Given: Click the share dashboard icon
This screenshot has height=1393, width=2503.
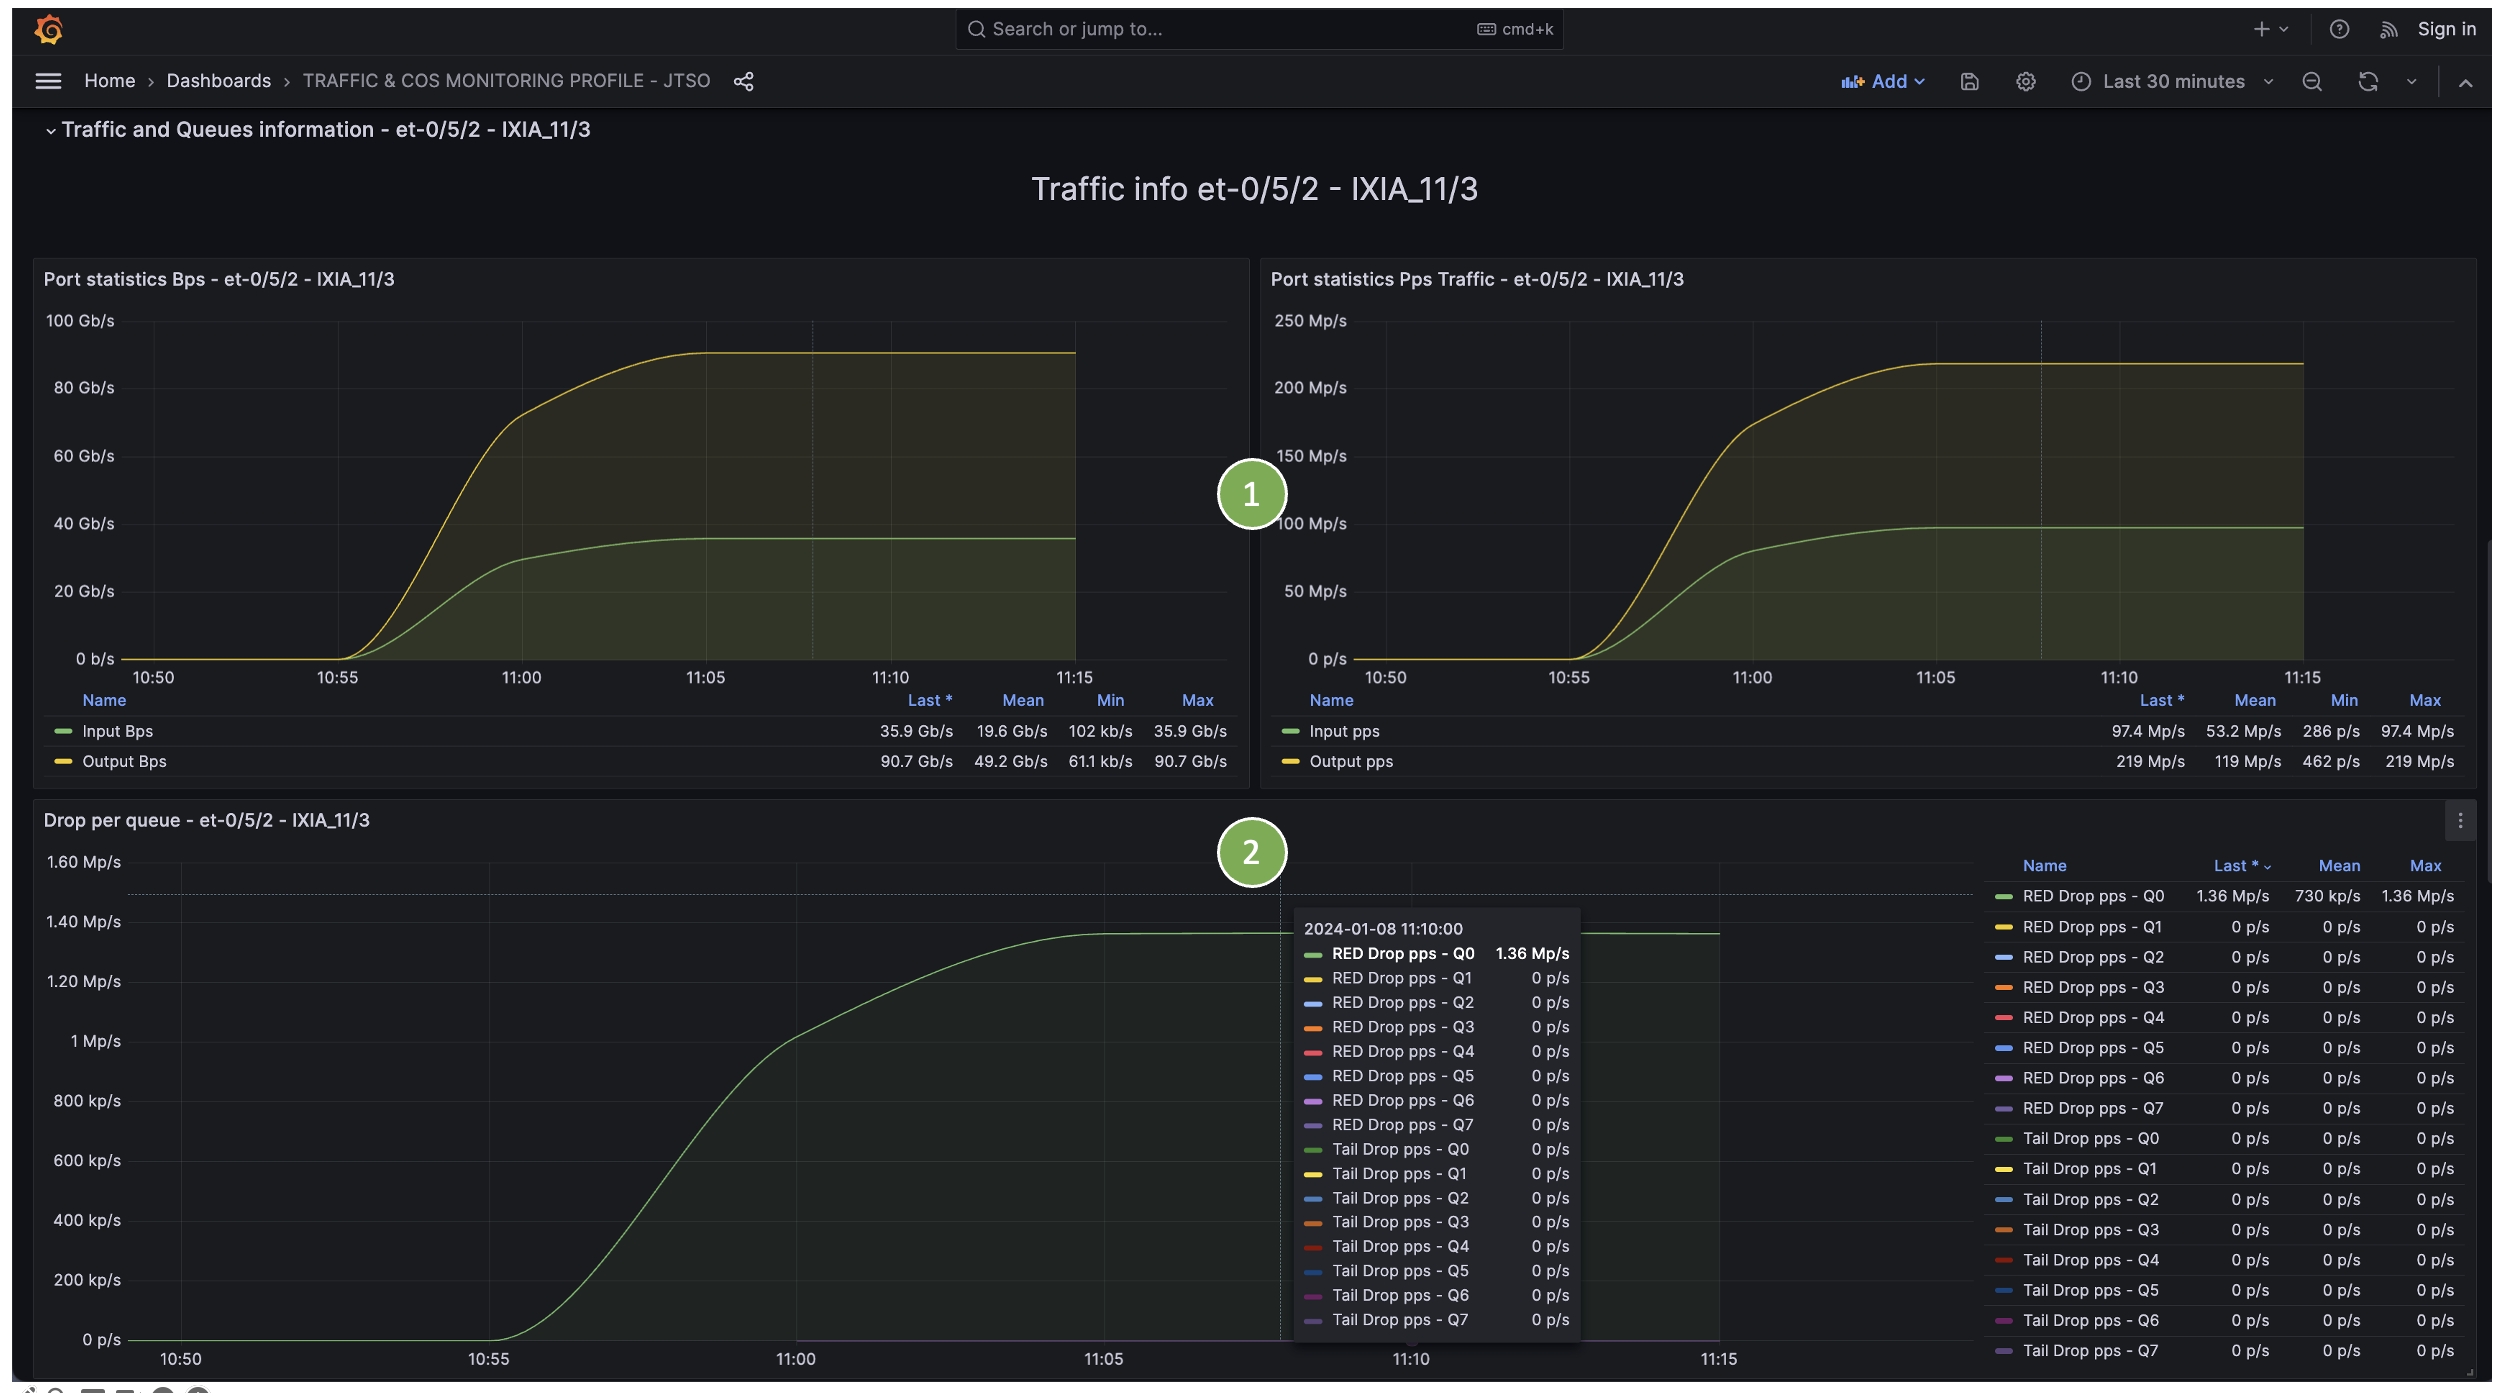Looking at the screenshot, I should [x=743, y=81].
